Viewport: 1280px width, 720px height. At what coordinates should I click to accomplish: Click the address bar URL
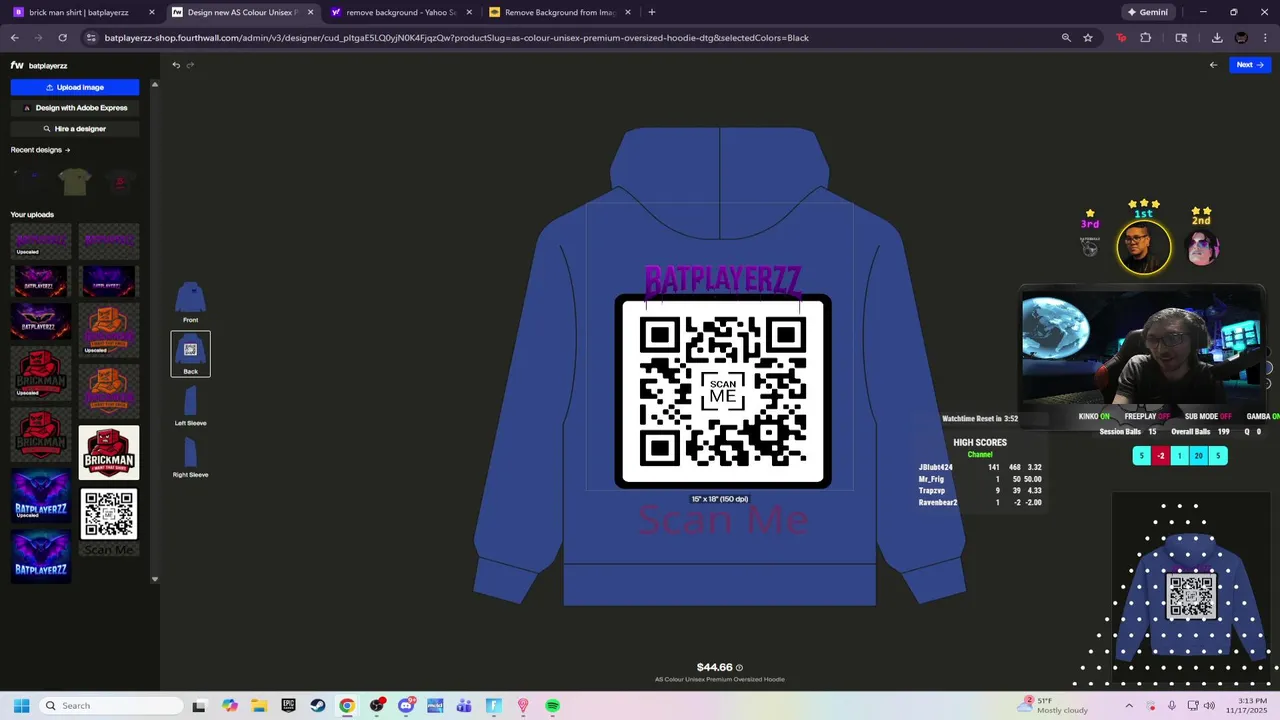pyautogui.click(x=456, y=38)
